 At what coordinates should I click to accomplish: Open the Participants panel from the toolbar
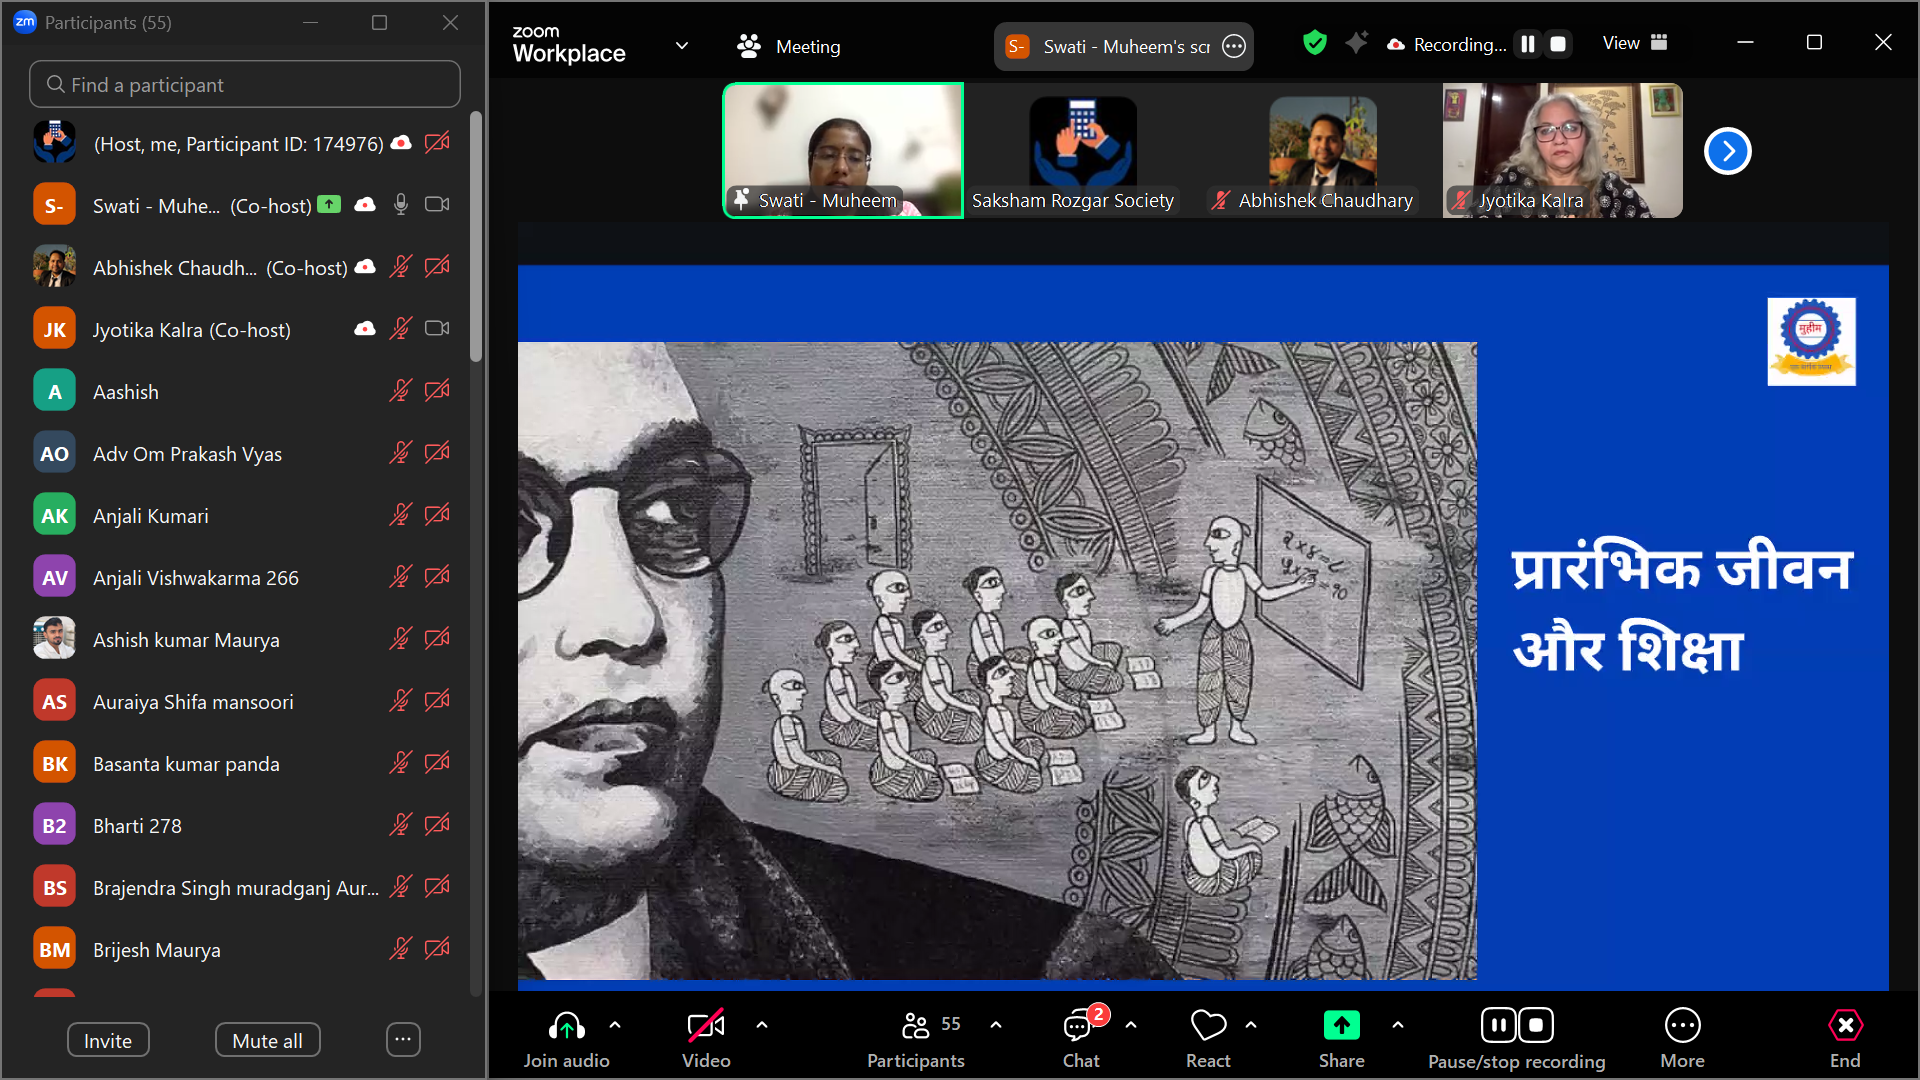pyautogui.click(x=915, y=1040)
